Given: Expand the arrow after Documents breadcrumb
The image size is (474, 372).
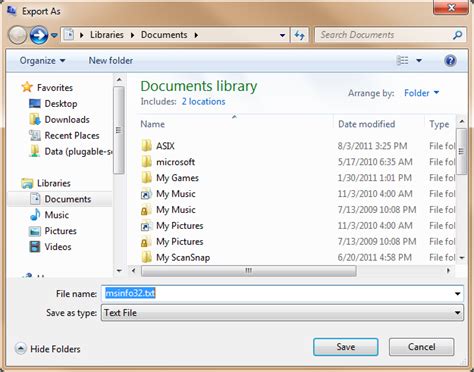Looking at the screenshot, I should point(196,35).
